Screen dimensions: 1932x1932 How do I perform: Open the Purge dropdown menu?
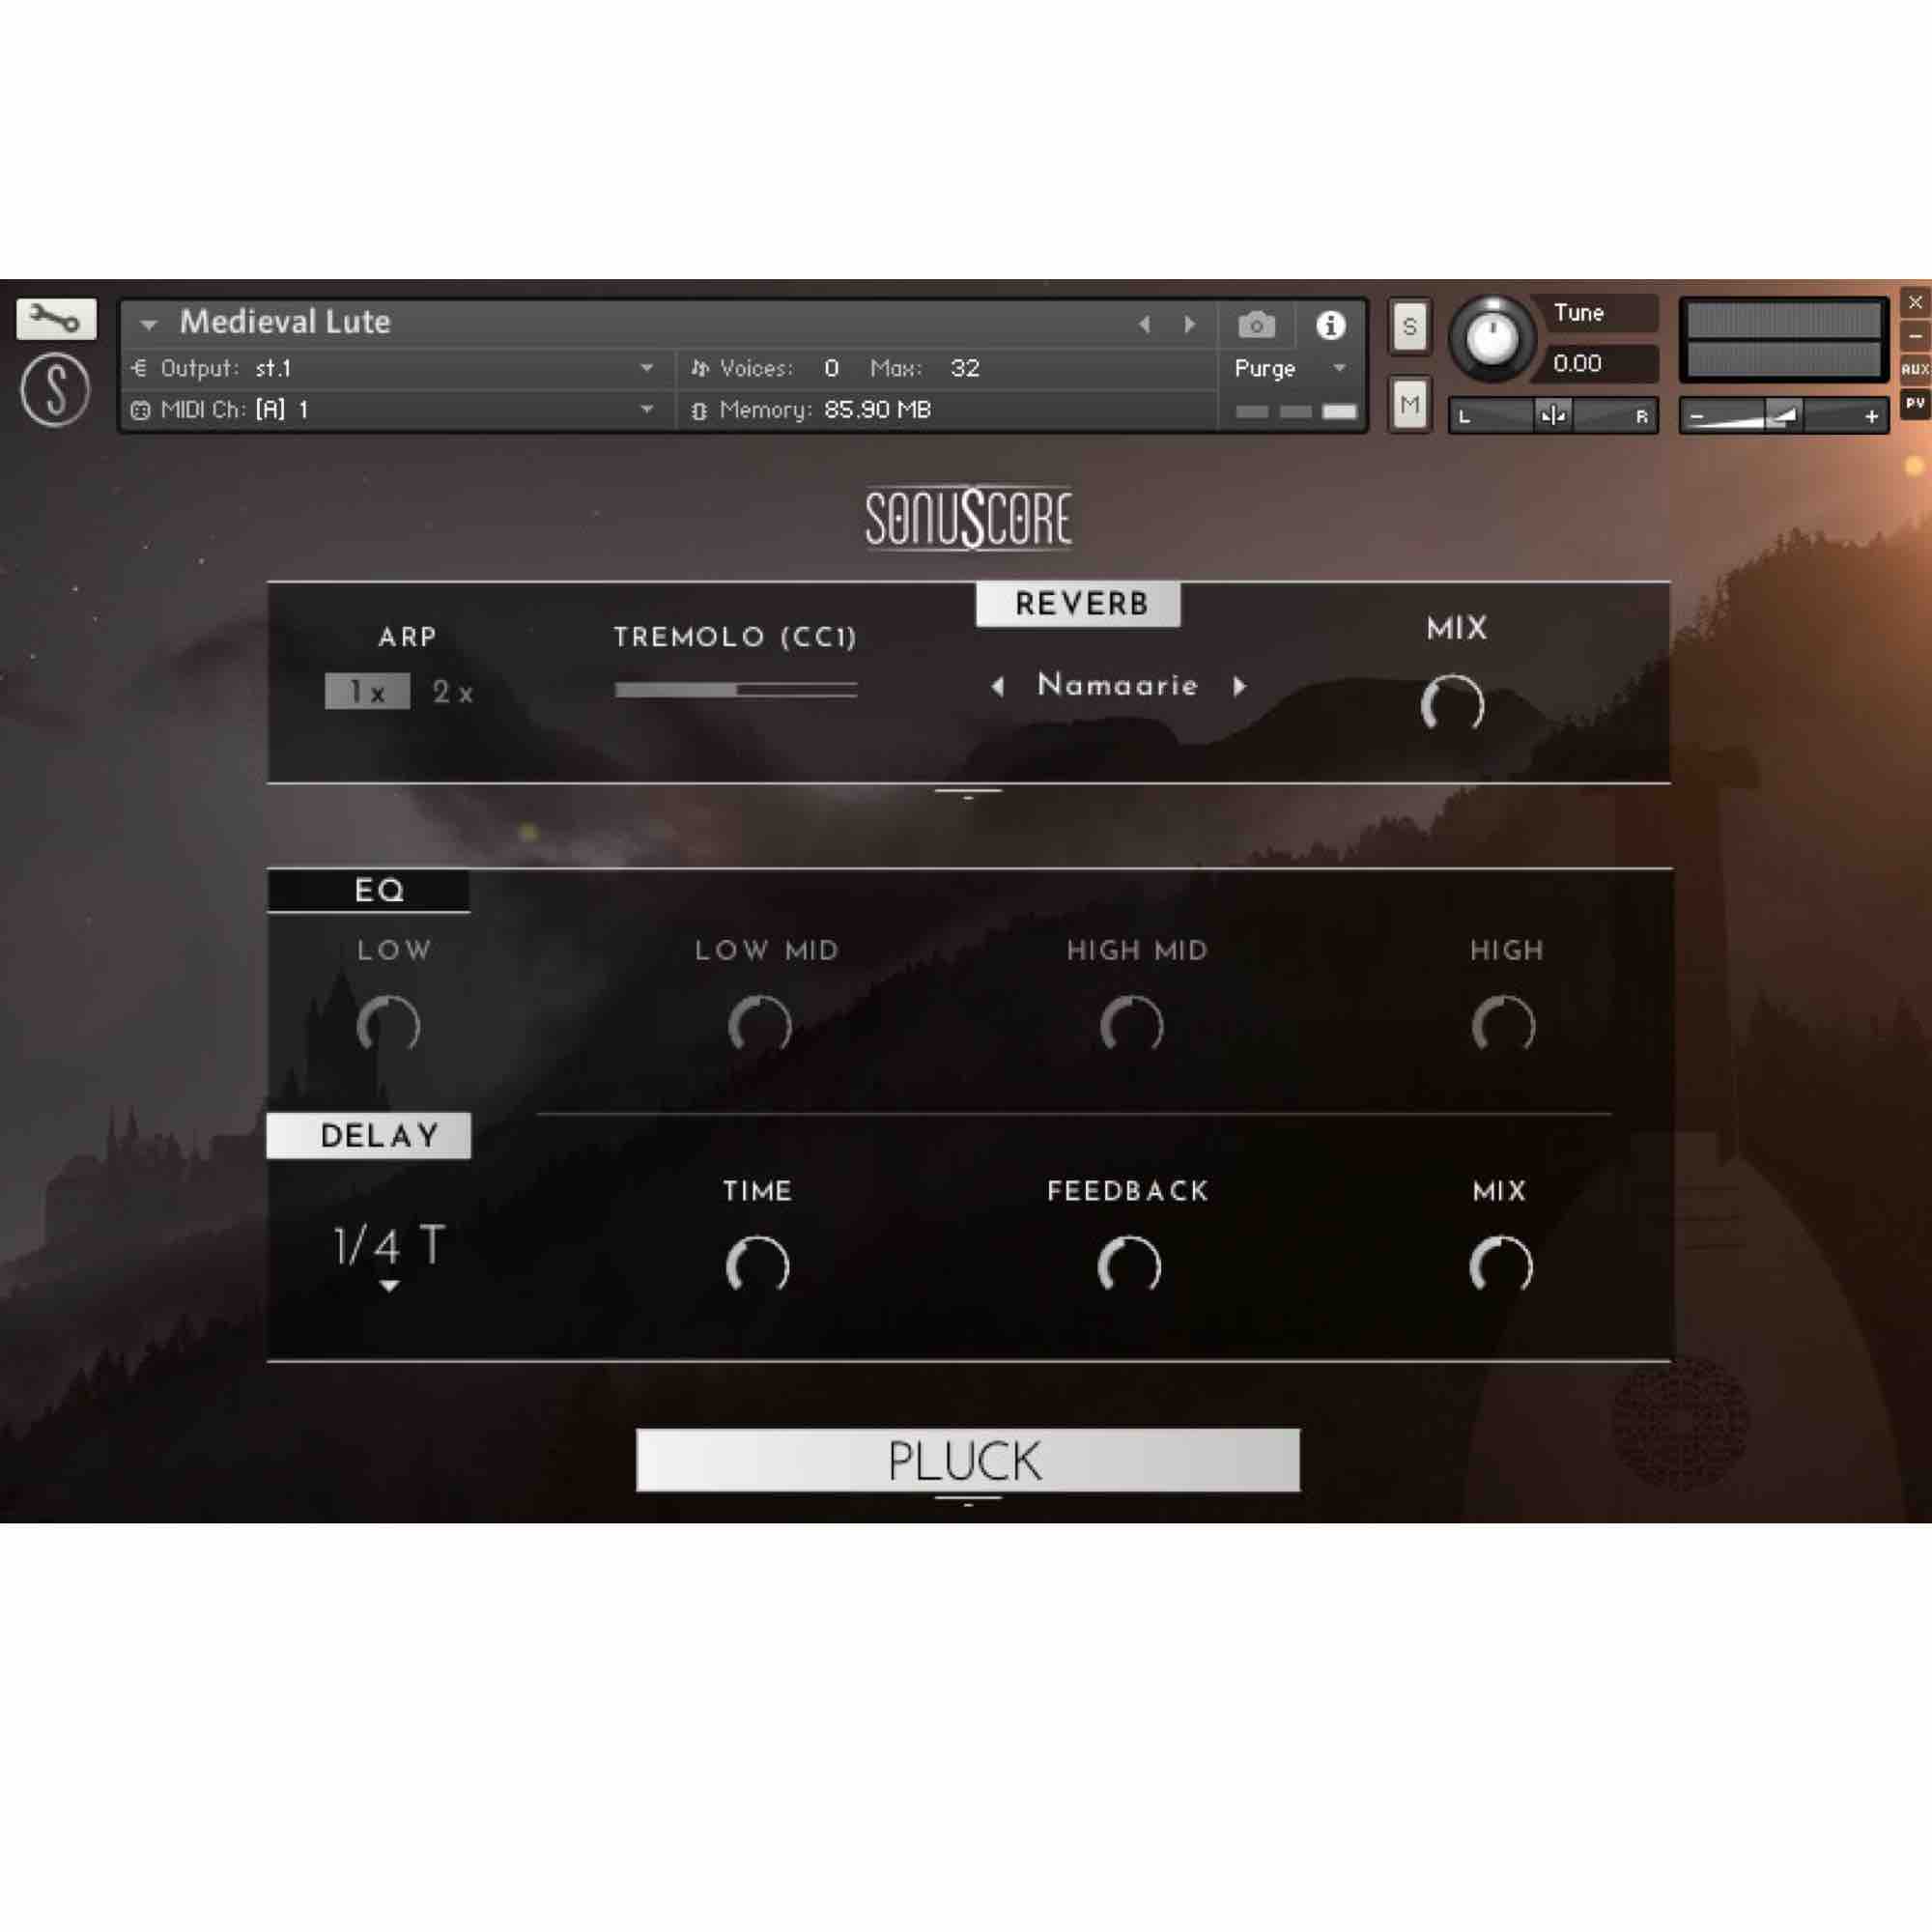point(1339,368)
